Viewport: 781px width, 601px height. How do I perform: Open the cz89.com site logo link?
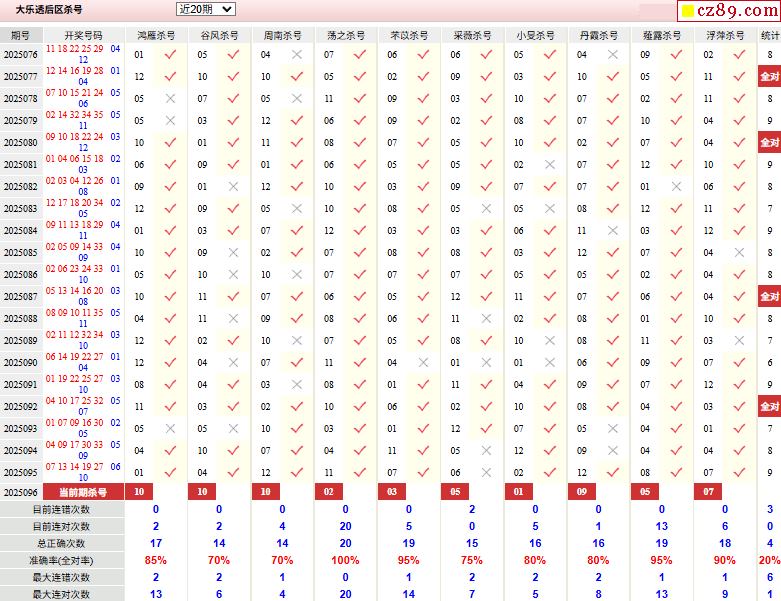pyautogui.click(x=729, y=10)
